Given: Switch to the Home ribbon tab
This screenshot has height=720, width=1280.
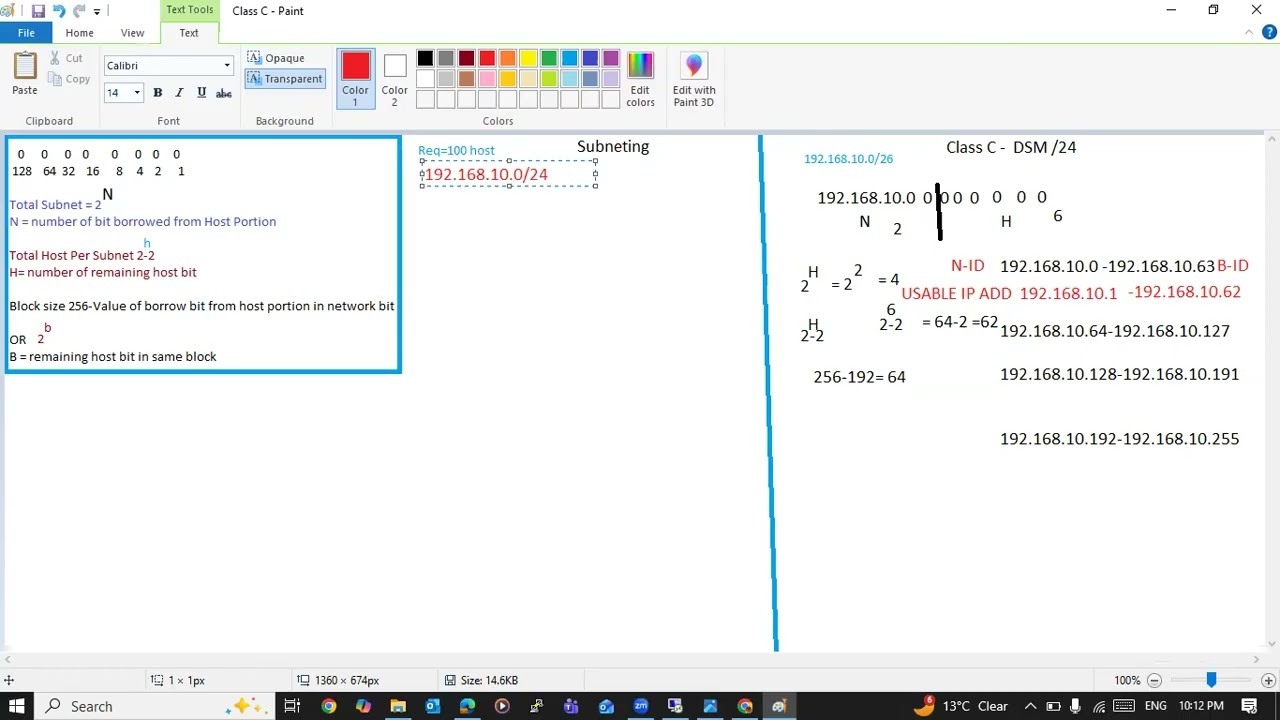Looking at the screenshot, I should coord(79,33).
